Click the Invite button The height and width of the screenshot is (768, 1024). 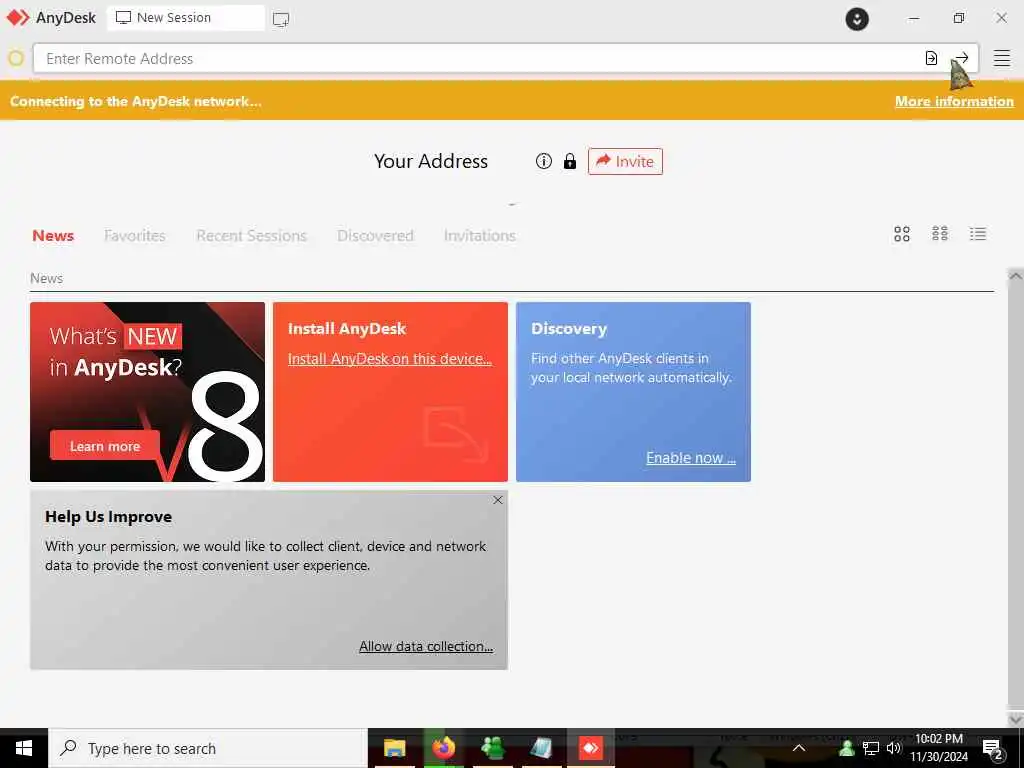pyautogui.click(x=625, y=161)
